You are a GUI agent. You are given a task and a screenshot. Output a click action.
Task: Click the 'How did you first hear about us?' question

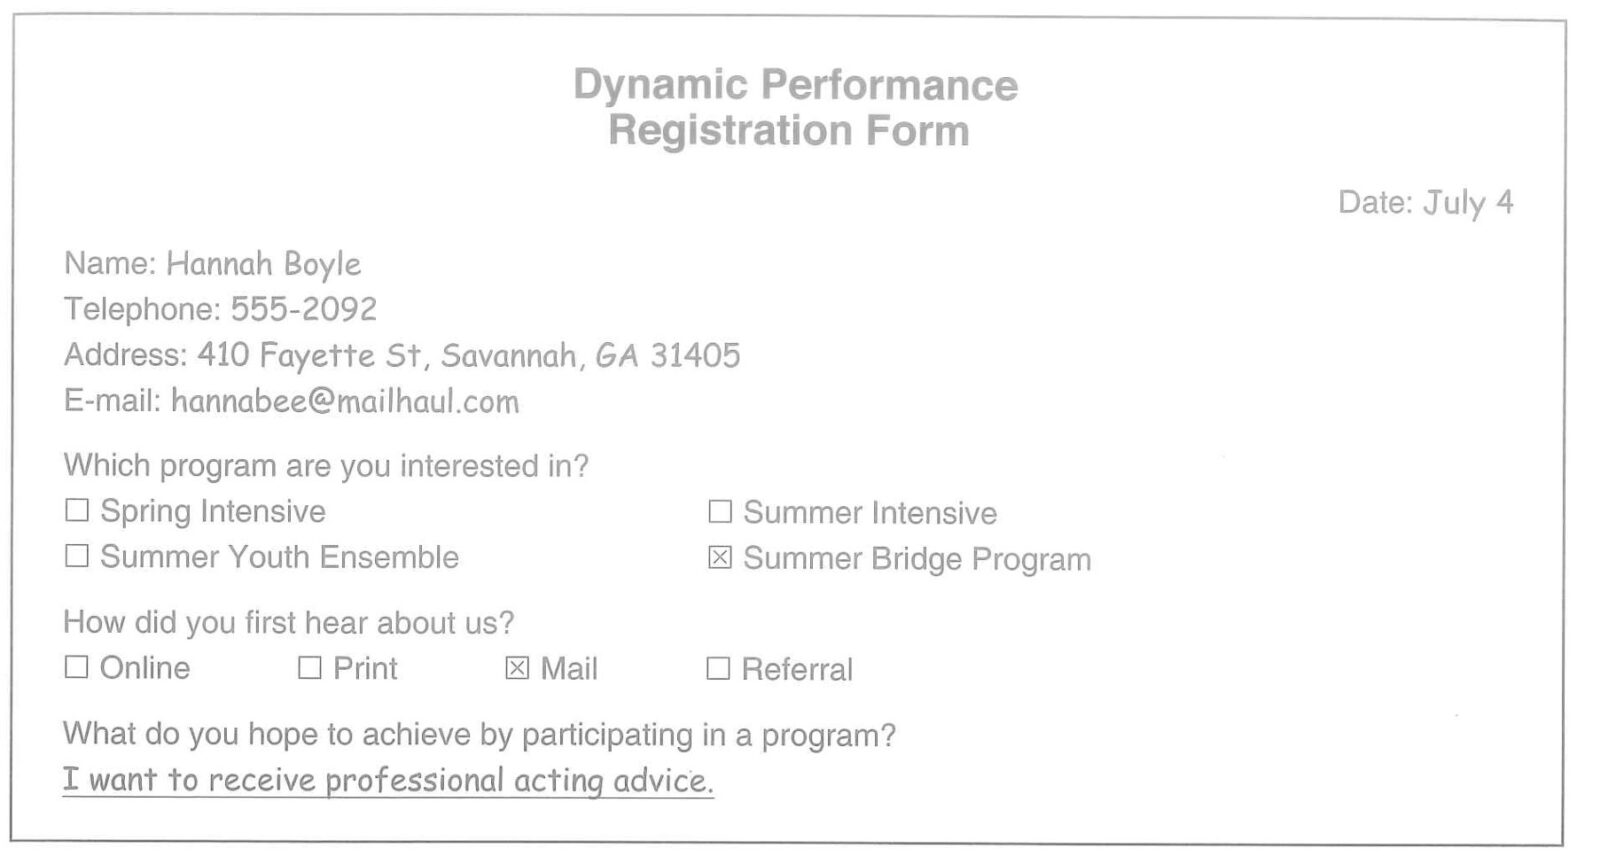(288, 623)
